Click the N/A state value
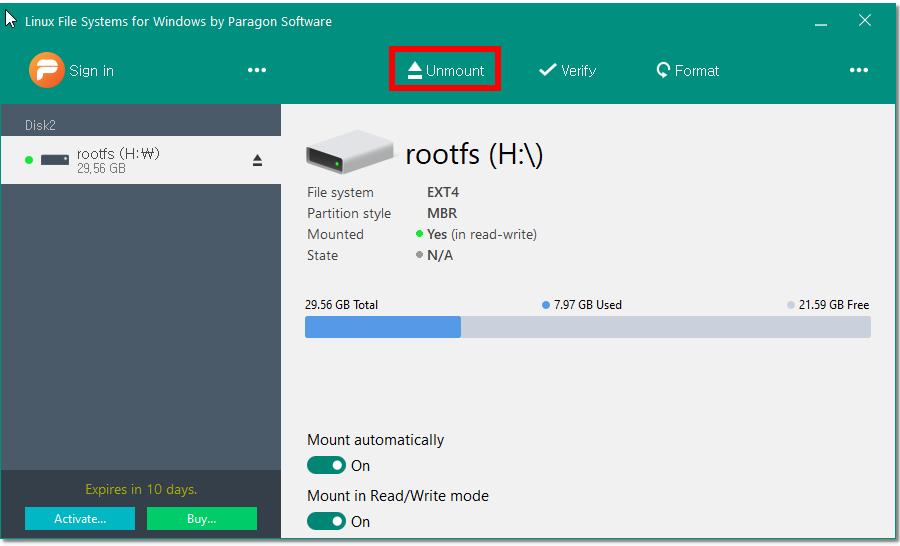The image size is (900, 546). 440,255
